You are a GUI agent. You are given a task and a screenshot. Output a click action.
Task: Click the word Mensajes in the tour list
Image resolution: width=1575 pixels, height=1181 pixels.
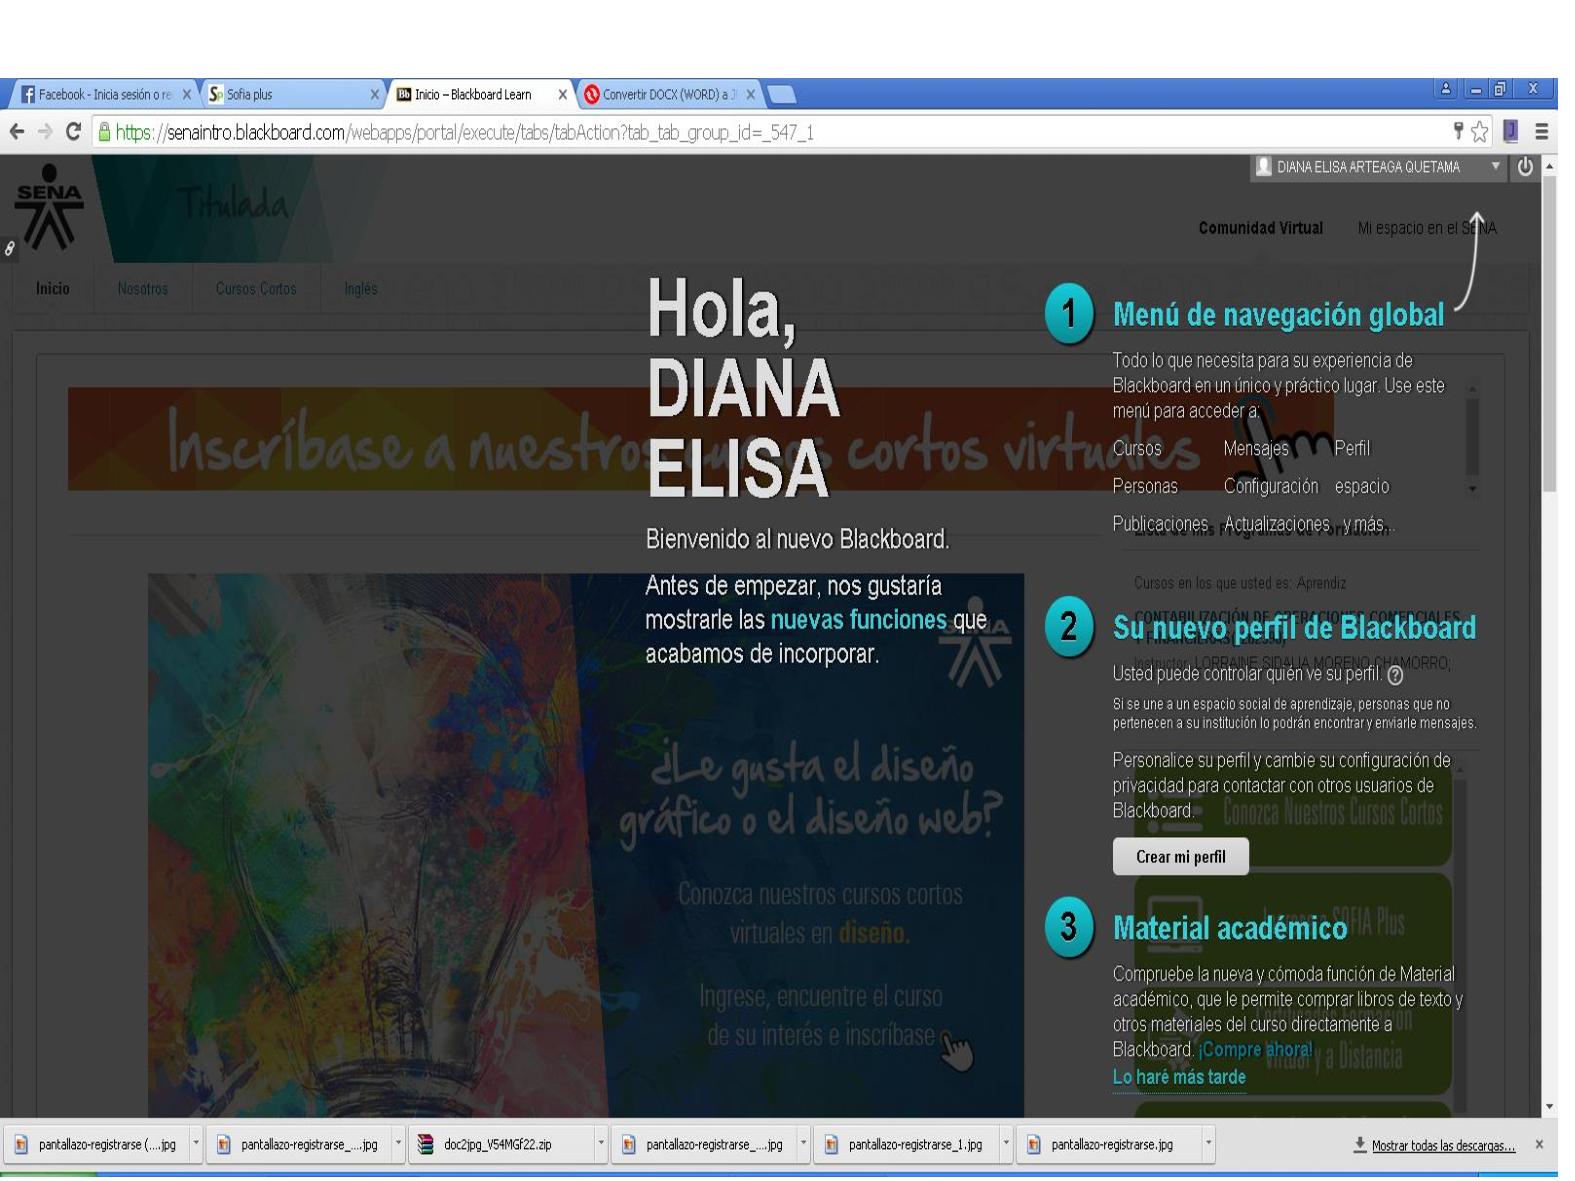click(1256, 448)
